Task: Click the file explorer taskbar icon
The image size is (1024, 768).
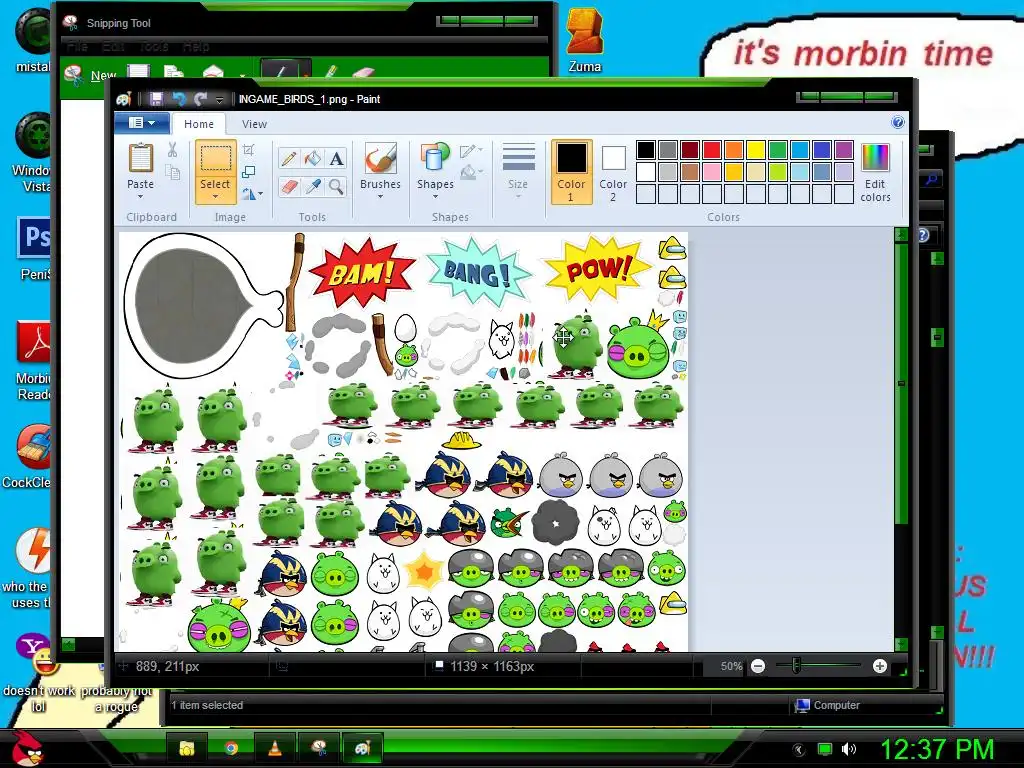Action: (187, 748)
